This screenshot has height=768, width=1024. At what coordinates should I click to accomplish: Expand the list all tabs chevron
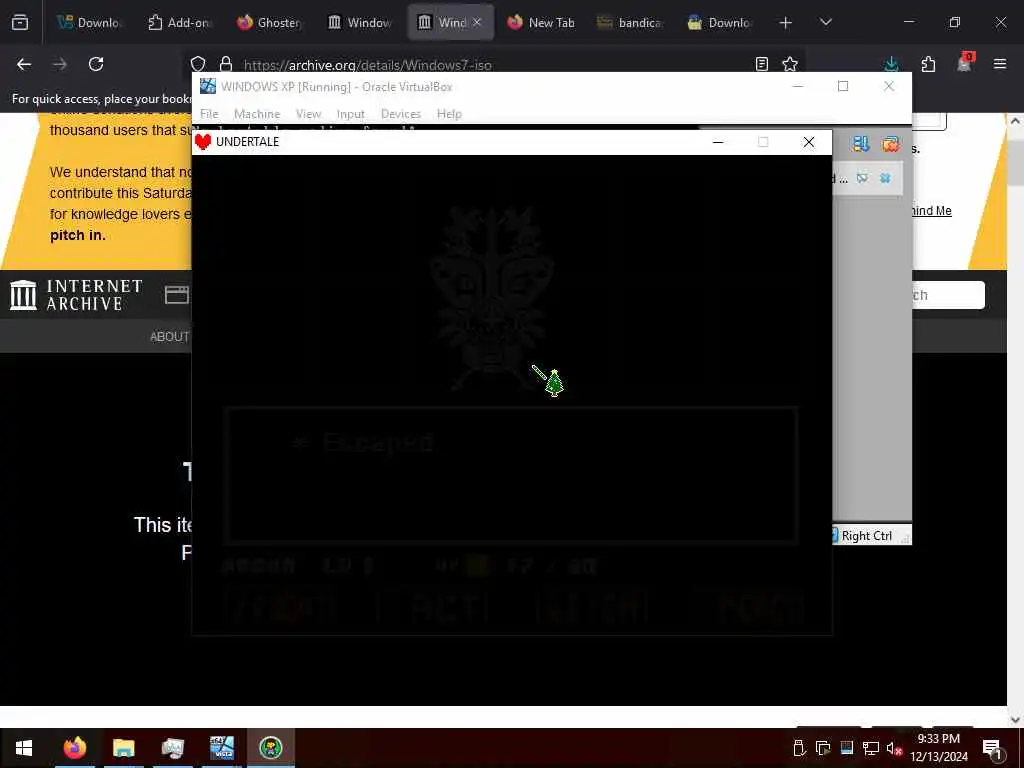pos(826,22)
